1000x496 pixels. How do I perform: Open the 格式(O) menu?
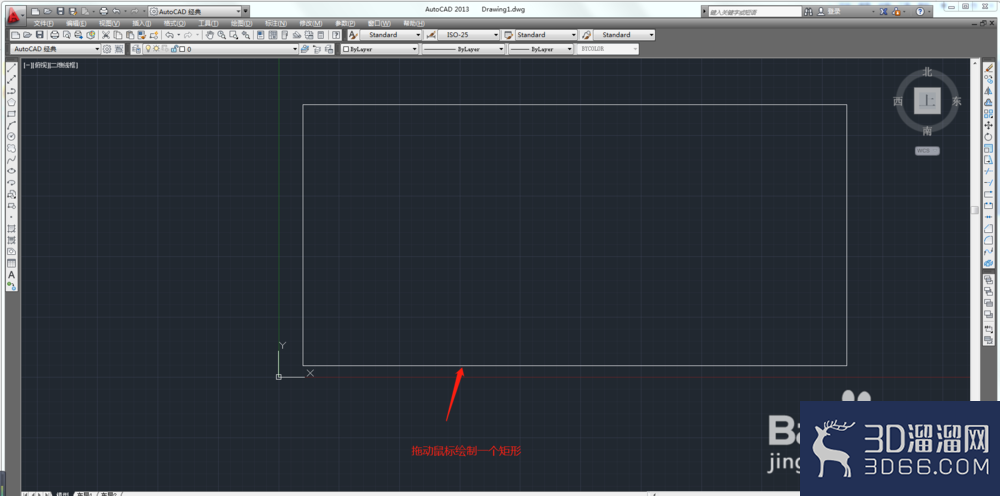(x=175, y=24)
